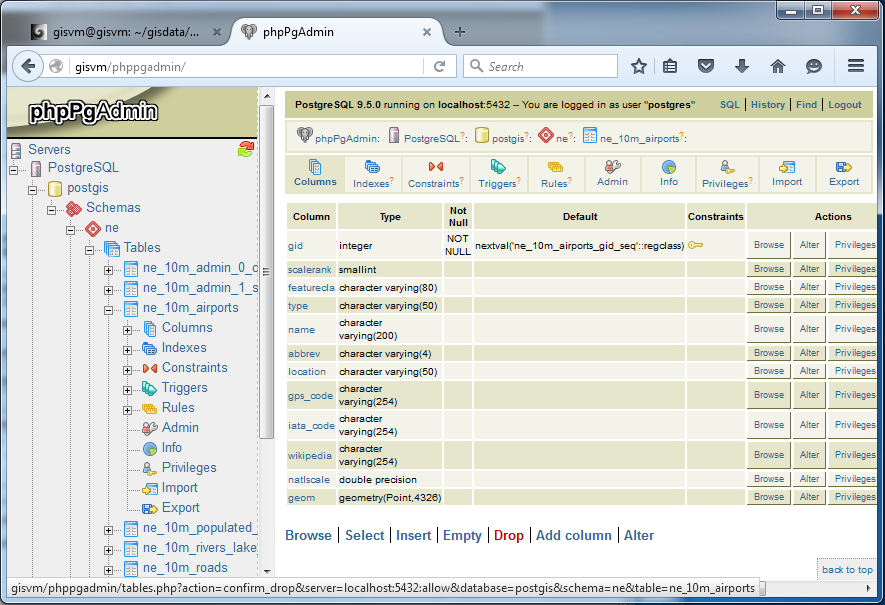Click the red Drop link
Screen dimensions: 885x605
click(509, 535)
